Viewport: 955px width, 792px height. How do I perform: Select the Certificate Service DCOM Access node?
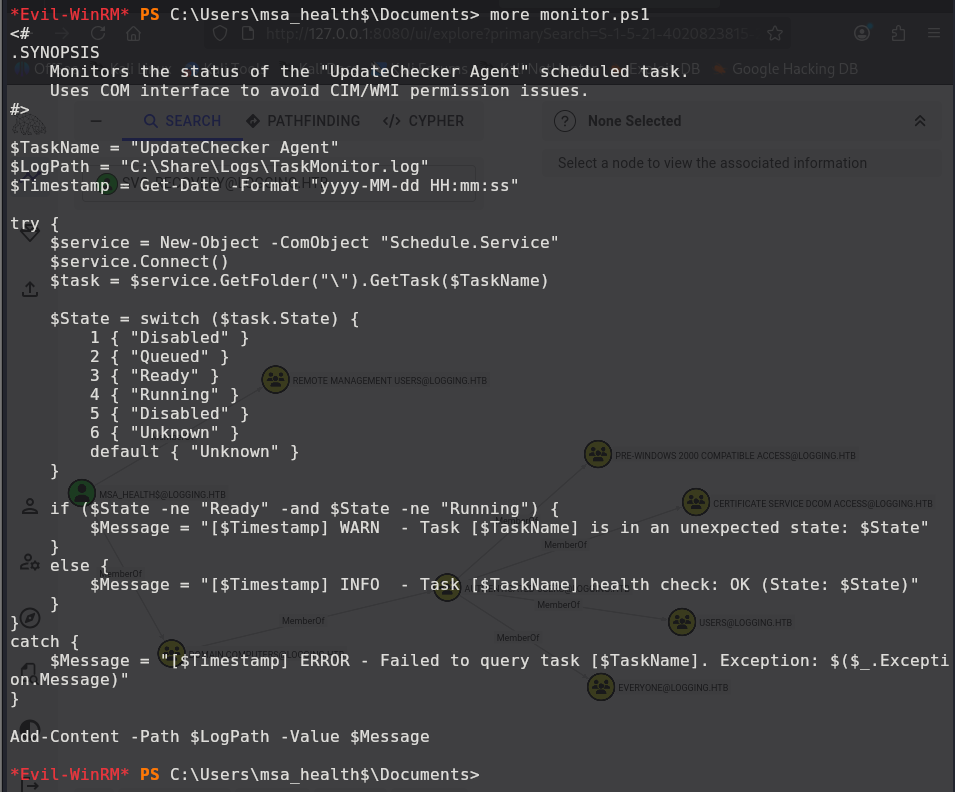[696, 502]
